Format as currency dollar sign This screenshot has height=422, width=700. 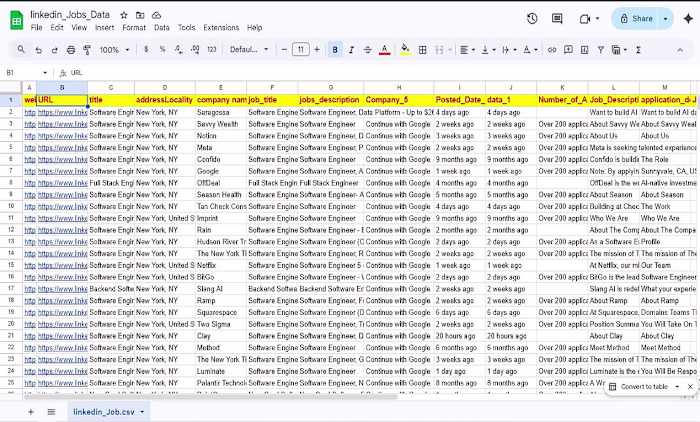pyautogui.click(x=146, y=50)
